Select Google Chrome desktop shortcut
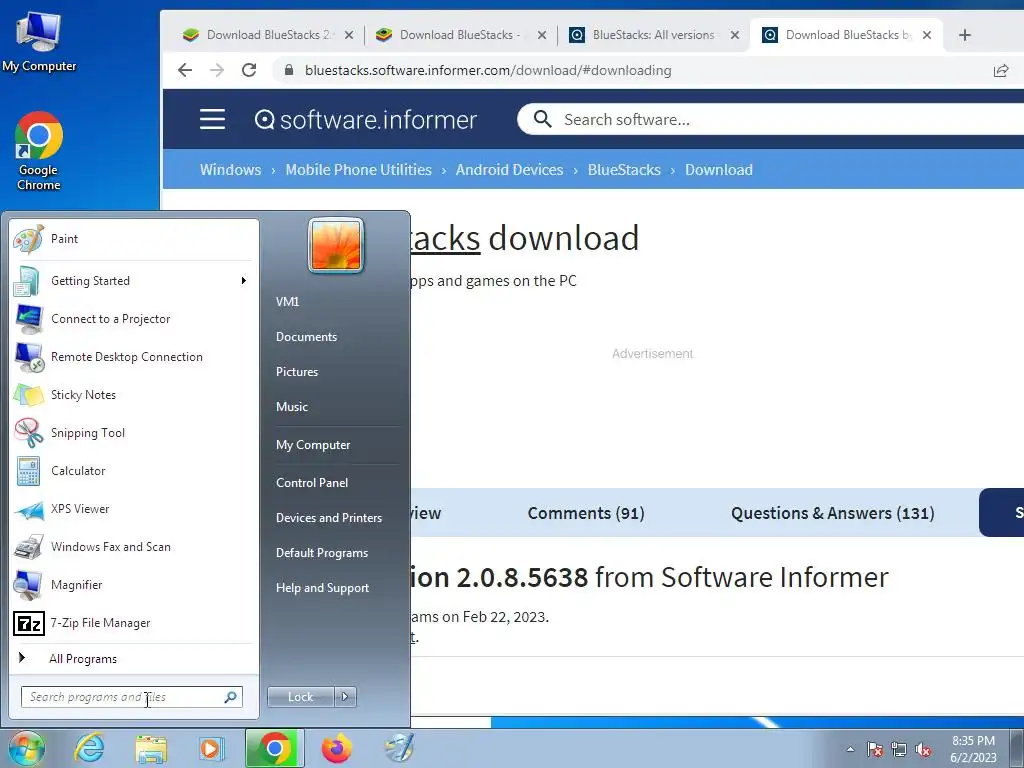 tap(39, 152)
